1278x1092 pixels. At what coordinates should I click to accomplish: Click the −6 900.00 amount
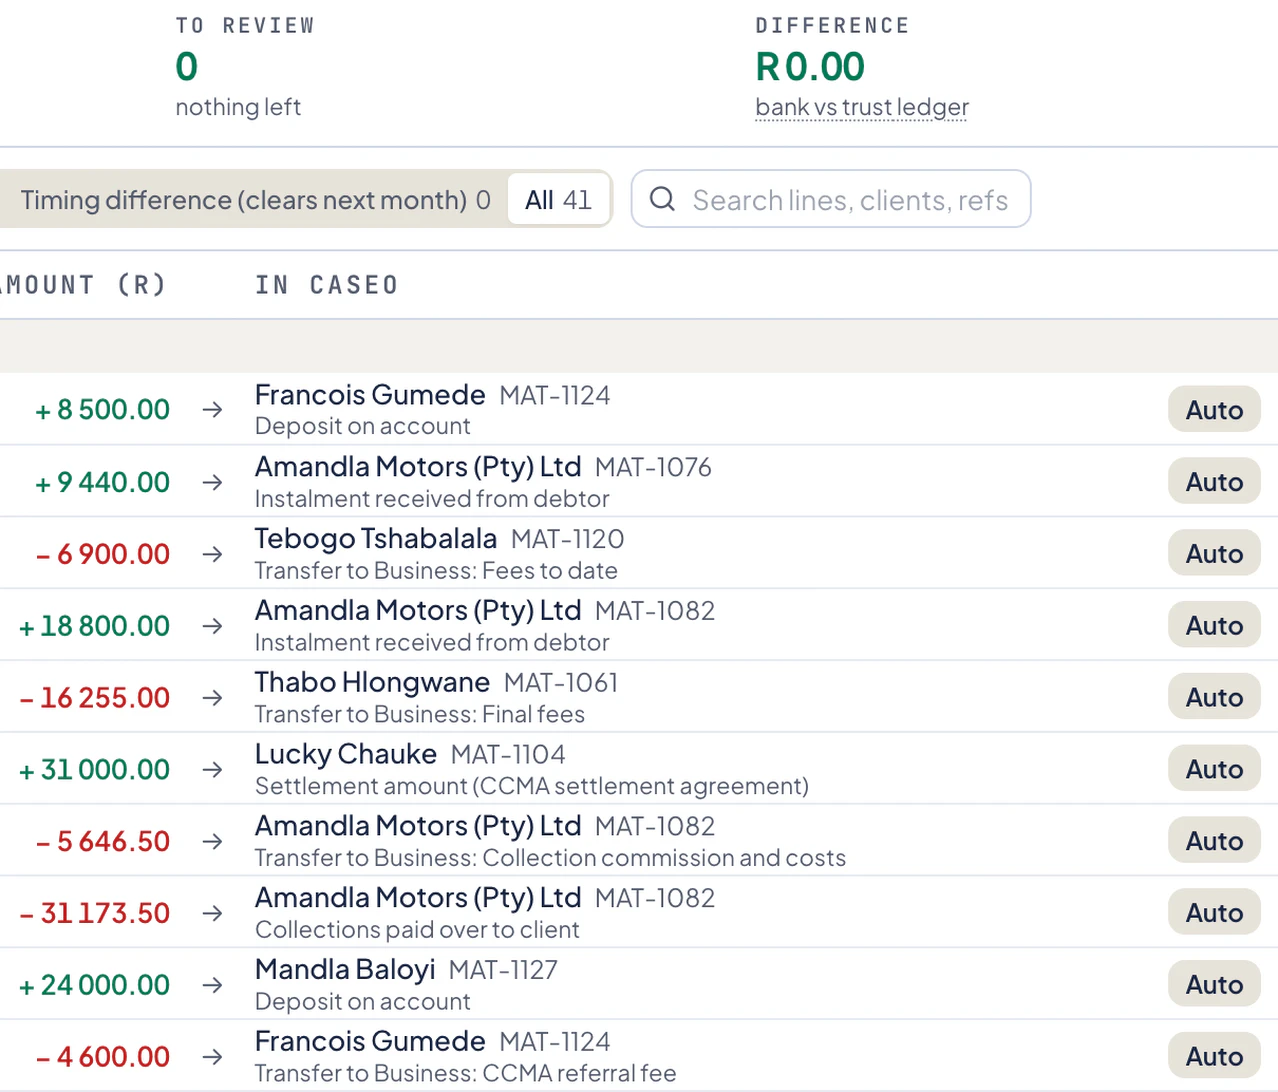102,554
